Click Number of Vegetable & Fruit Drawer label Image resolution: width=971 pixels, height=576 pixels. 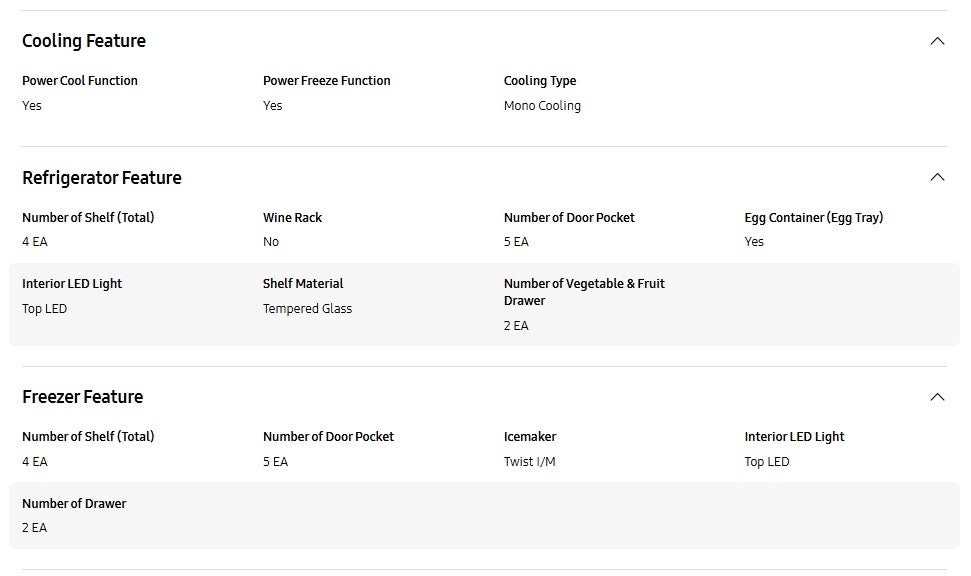(584, 292)
